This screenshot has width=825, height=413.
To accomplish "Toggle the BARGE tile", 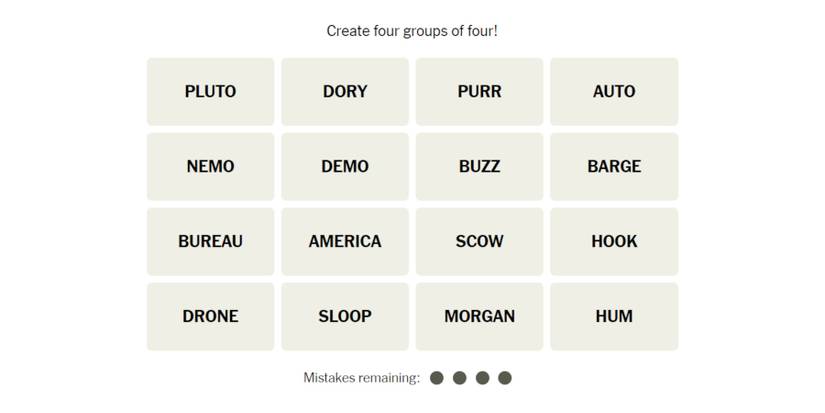I will coord(614,166).
